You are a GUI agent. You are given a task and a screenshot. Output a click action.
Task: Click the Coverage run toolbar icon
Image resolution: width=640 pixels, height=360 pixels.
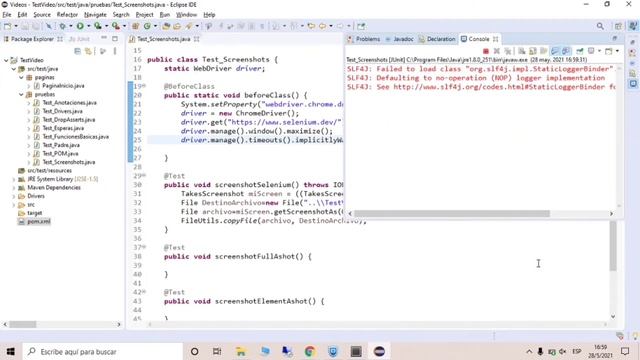coord(98,26)
